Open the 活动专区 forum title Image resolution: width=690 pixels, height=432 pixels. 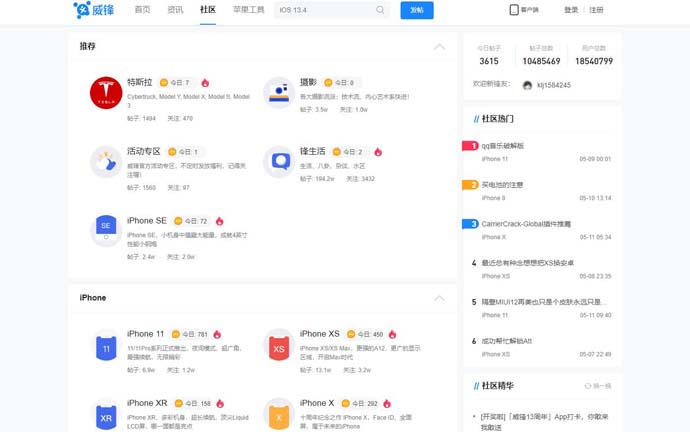(x=143, y=151)
